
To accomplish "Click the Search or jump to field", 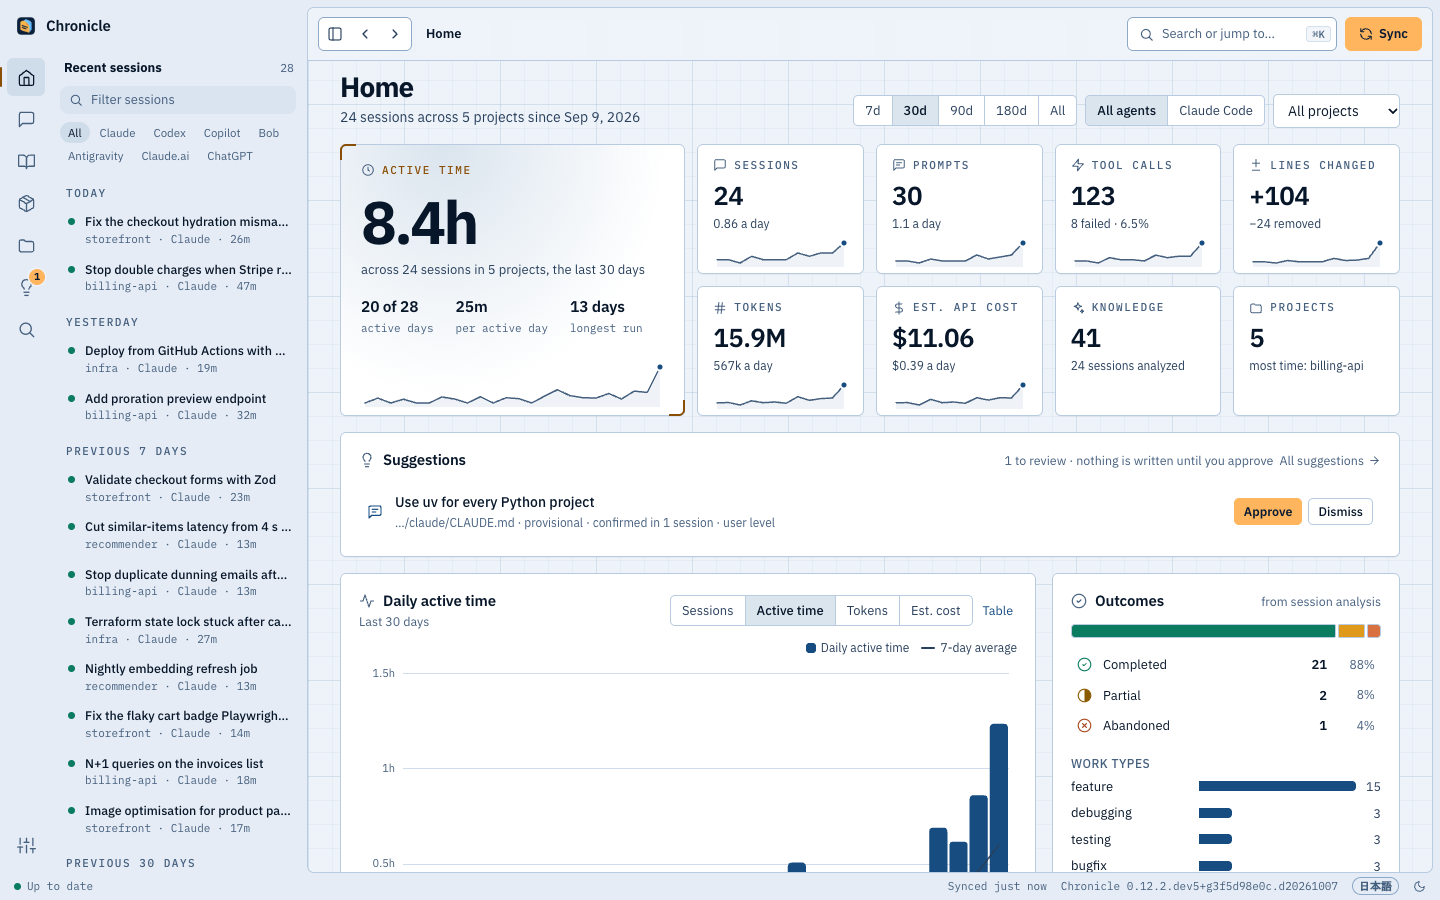I will point(1232,34).
